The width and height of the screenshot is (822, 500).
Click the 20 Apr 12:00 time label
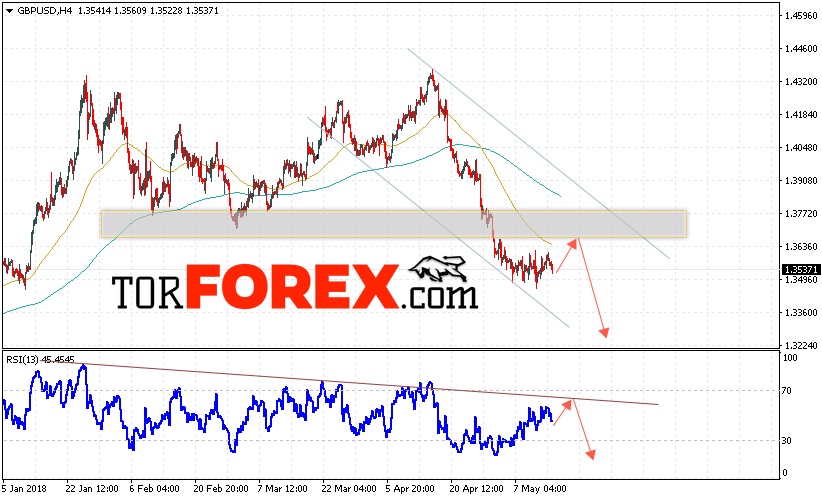(476, 489)
